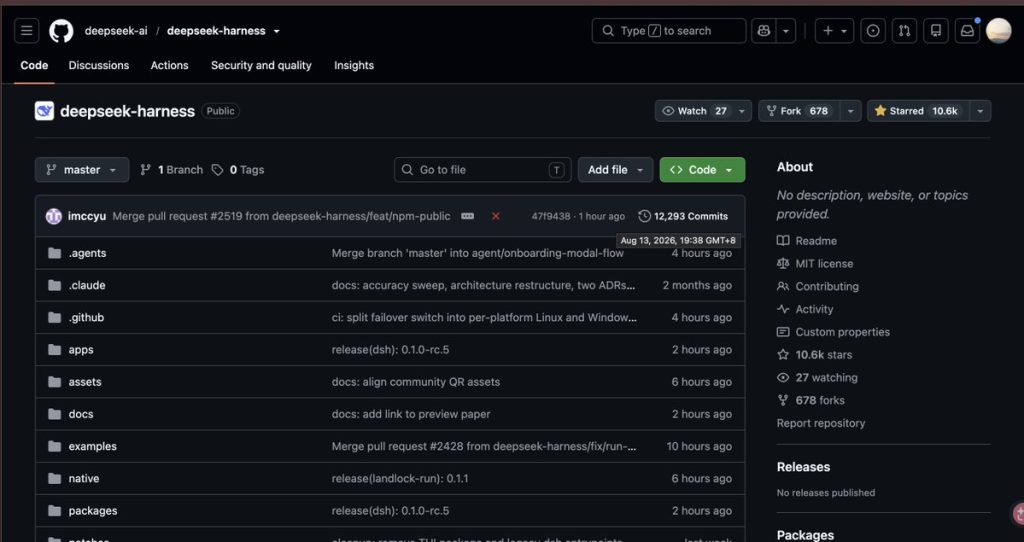Click the Go to file search field

point(483,170)
